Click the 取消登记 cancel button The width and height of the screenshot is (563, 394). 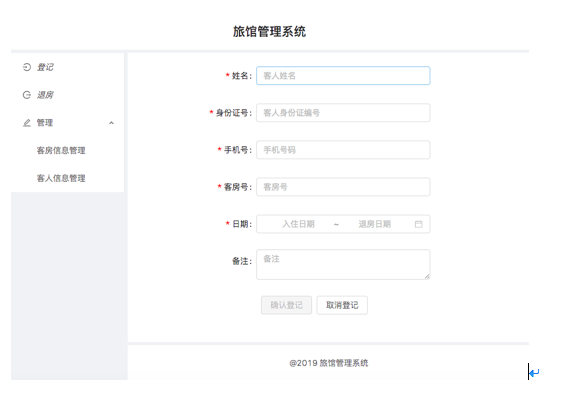click(342, 305)
